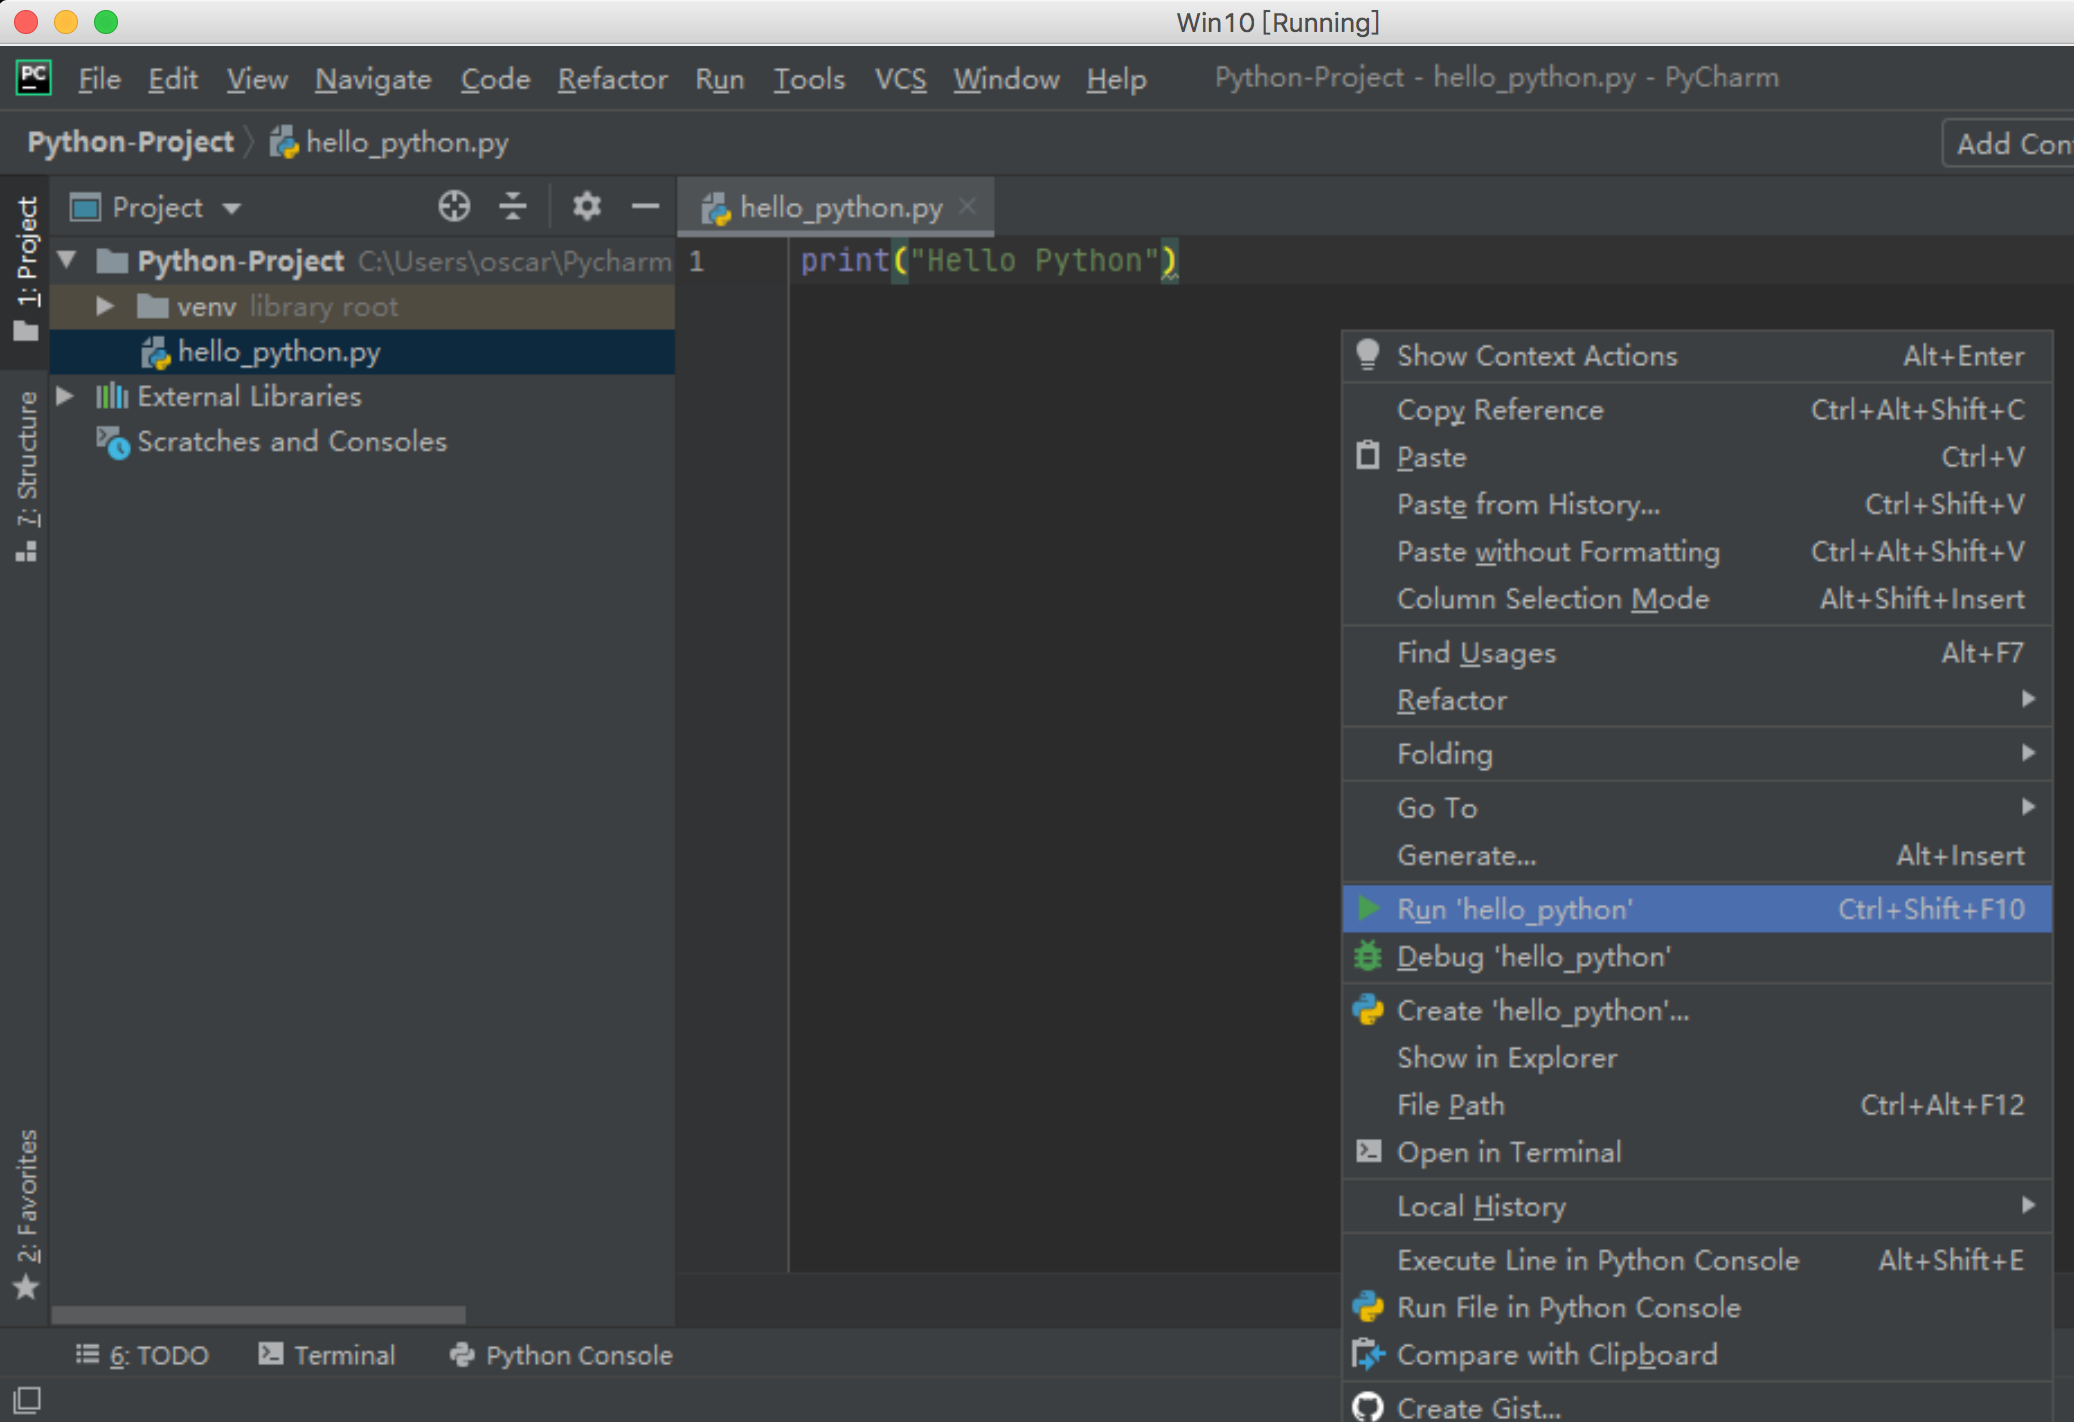Hide the Project panel with minus icon

tap(645, 206)
